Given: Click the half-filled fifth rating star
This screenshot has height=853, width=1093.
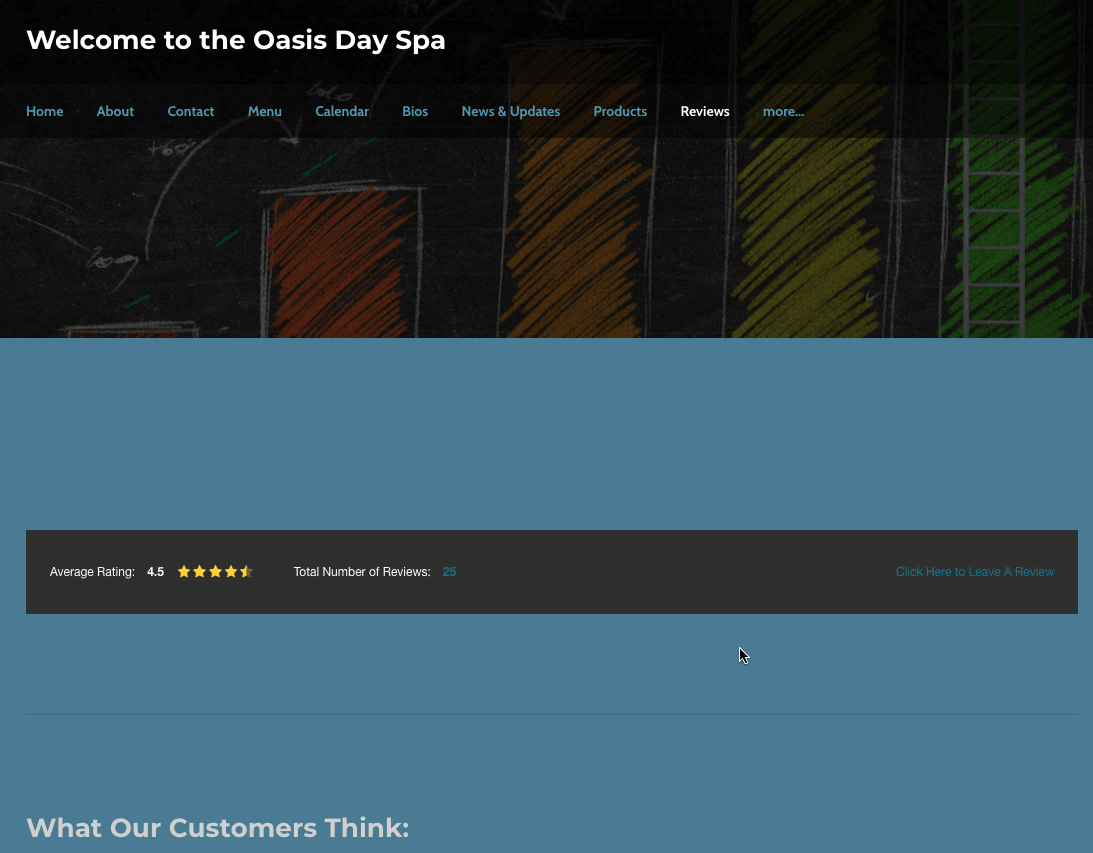Looking at the screenshot, I should pyautogui.click(x=247, y=571).
